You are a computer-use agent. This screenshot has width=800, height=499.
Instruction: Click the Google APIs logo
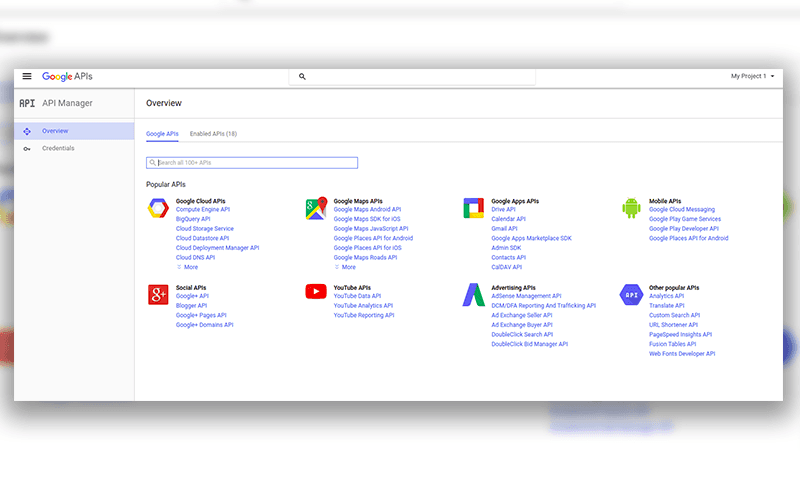pos(67,77)
